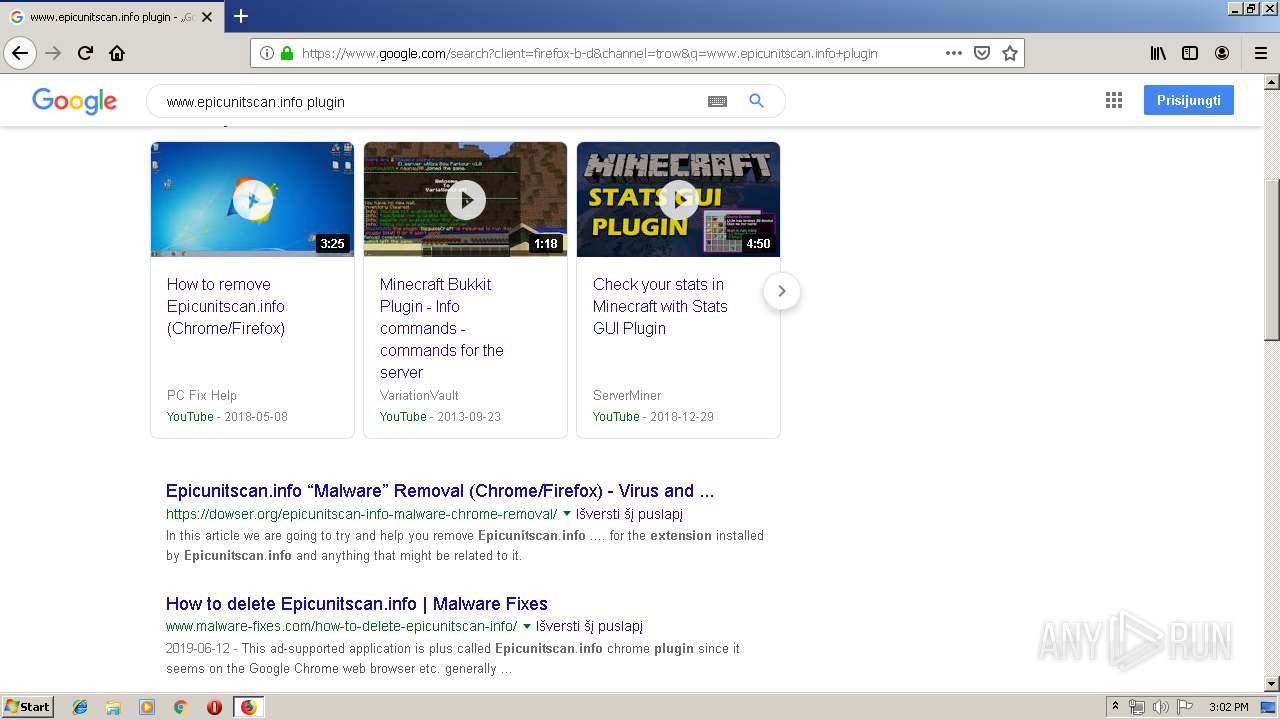Image resolution: width=1280 pixels, height=720 pixels.
Task: Launch Chrome from taskbar
Action: click(x=180, y=707)
